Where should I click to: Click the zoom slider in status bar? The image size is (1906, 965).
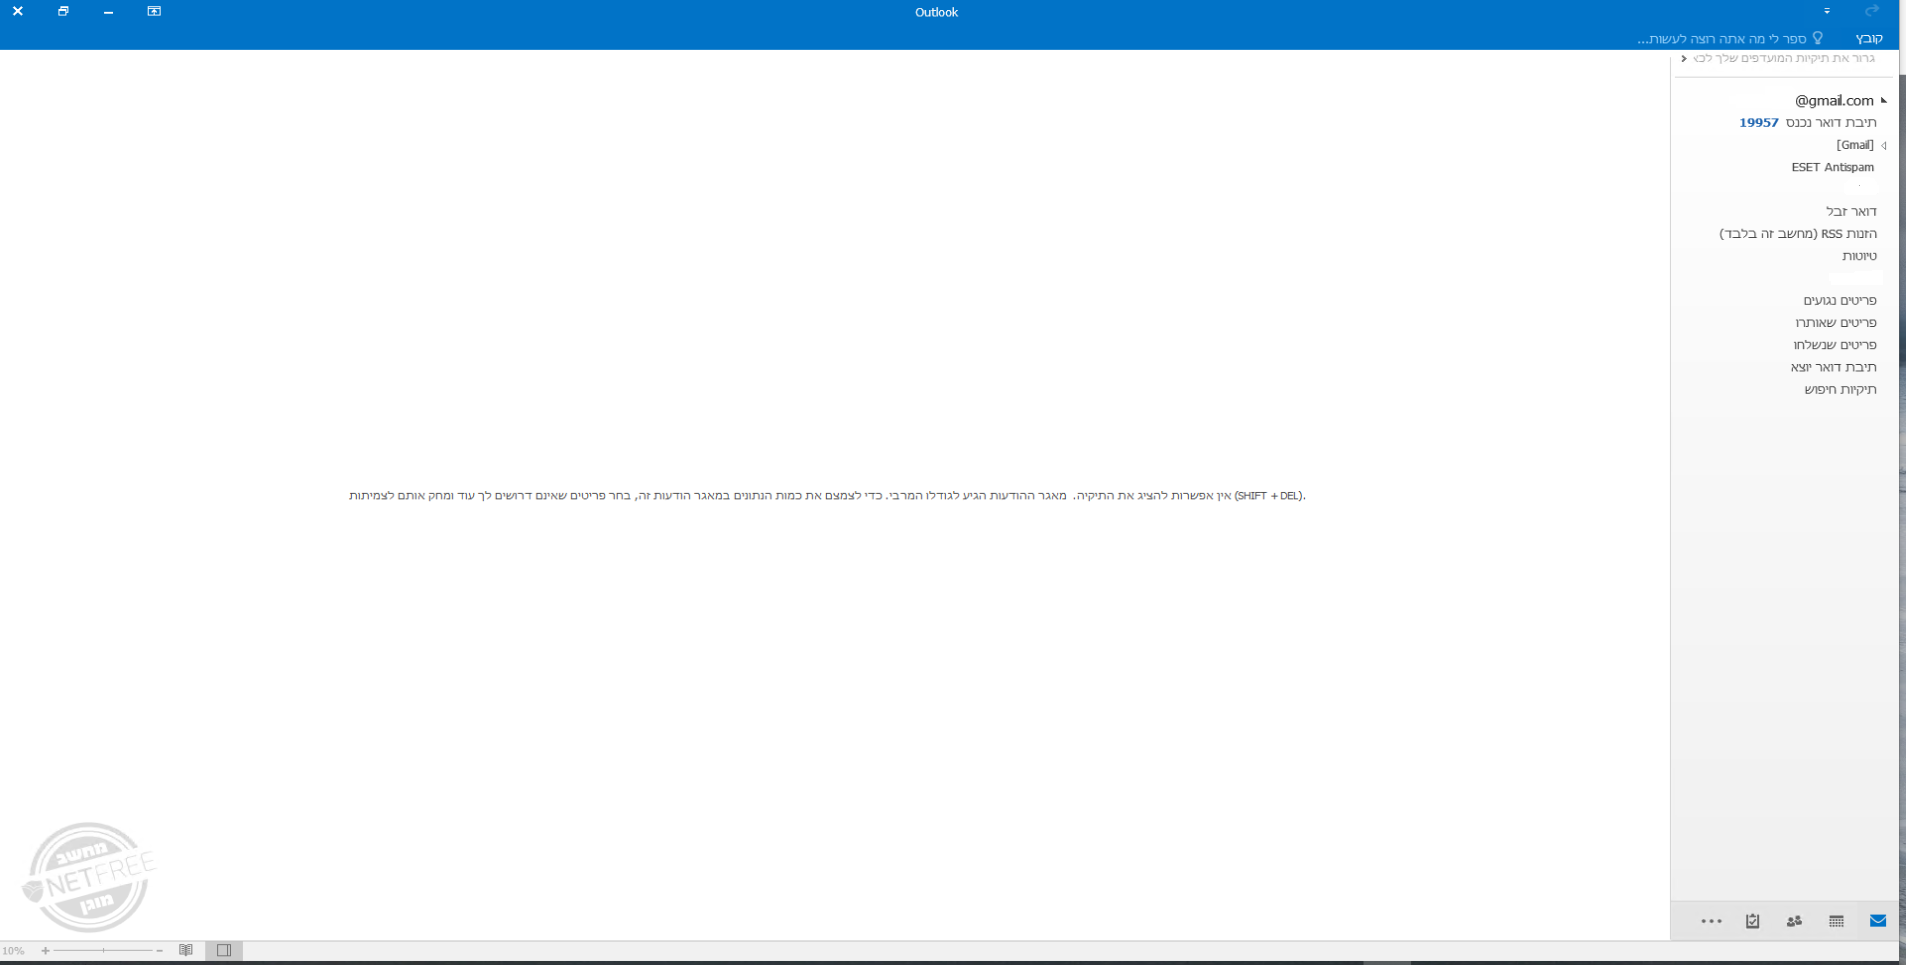[103, 951]
